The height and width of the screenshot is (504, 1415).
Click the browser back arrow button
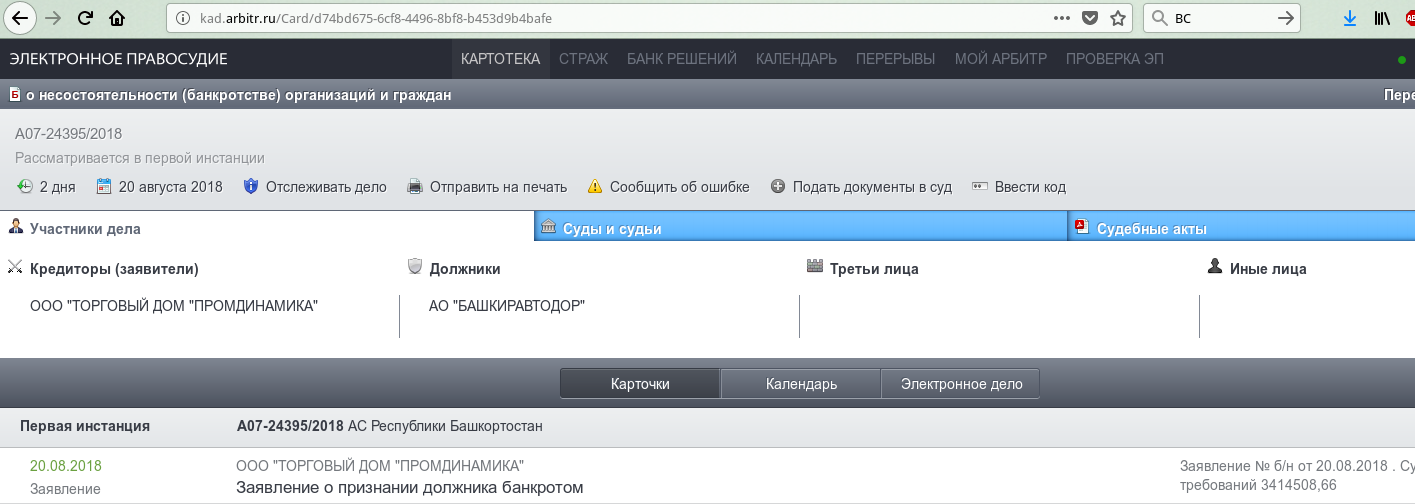point(20,18)
